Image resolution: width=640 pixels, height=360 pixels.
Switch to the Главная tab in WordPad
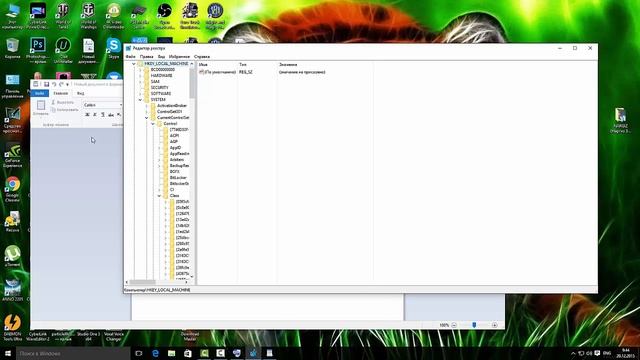(61, 93)
